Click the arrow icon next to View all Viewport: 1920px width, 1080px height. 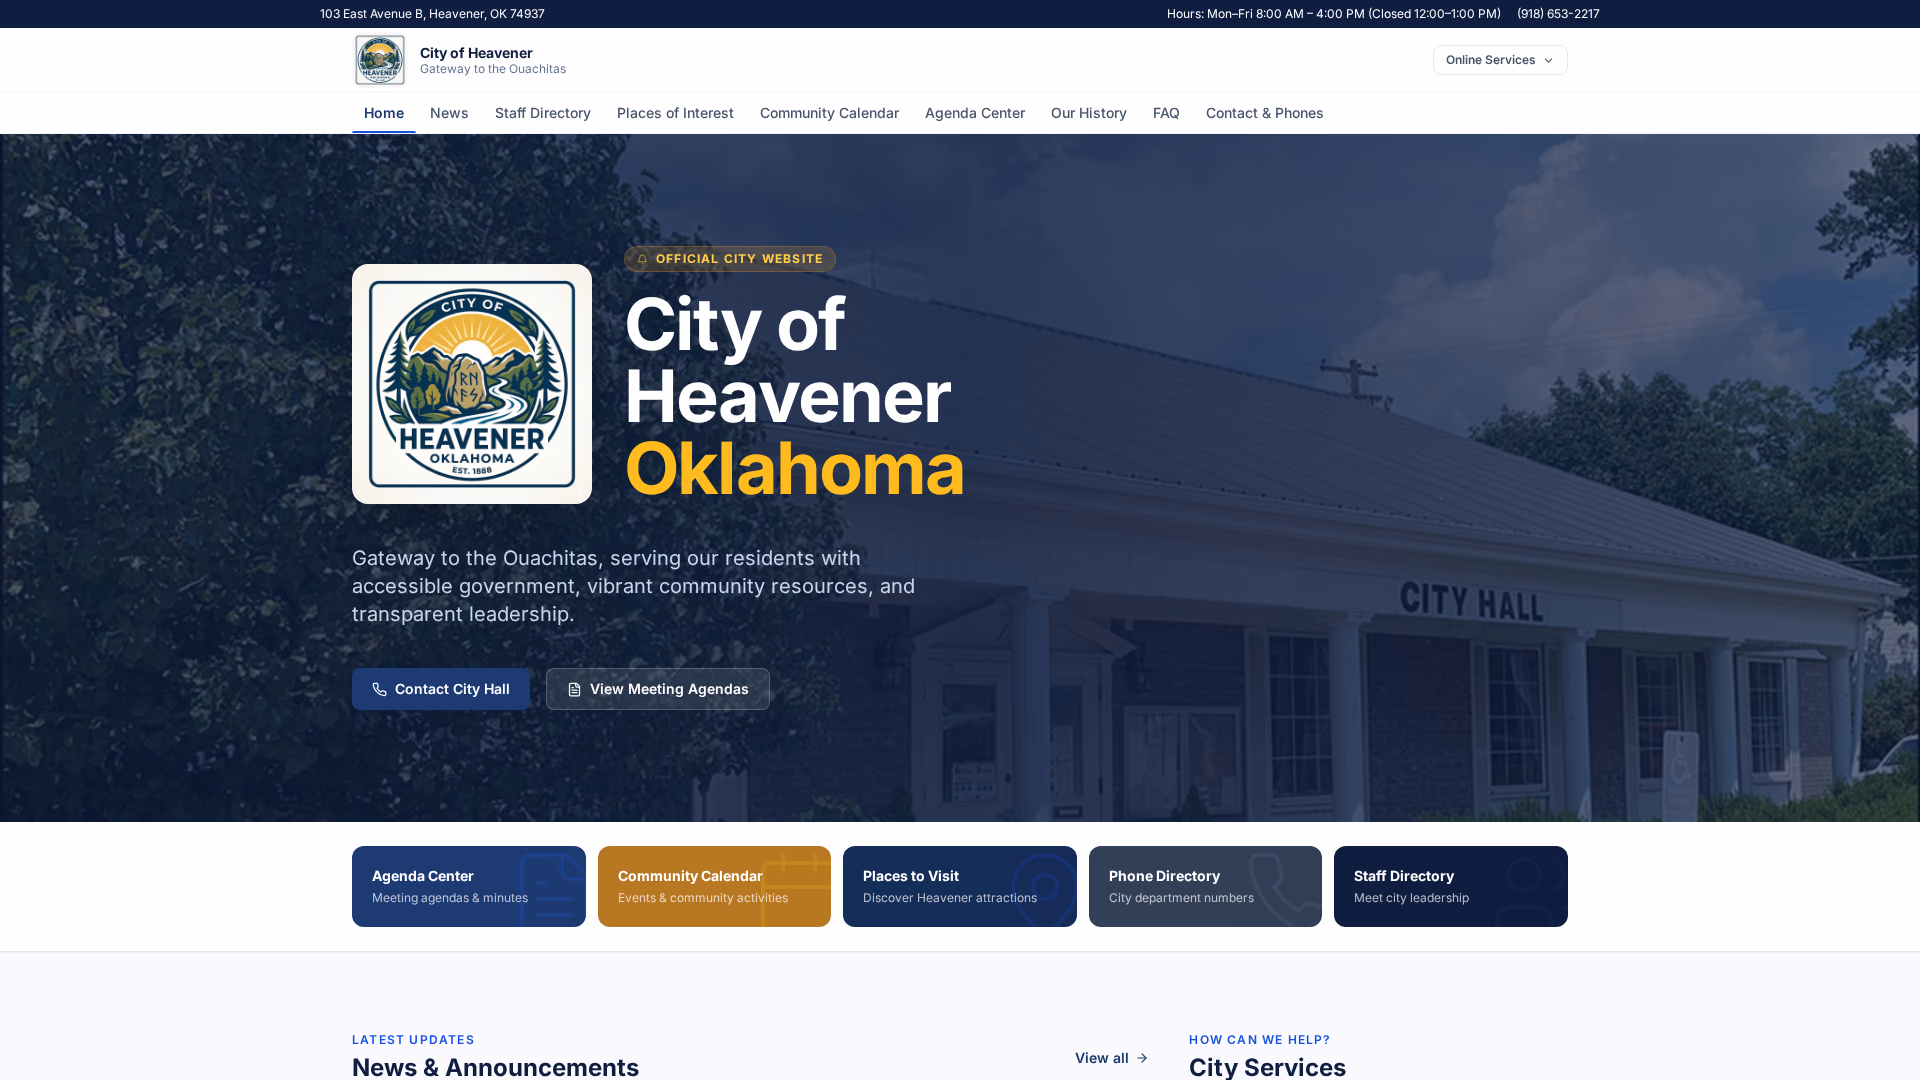tap(1142, 1058)
